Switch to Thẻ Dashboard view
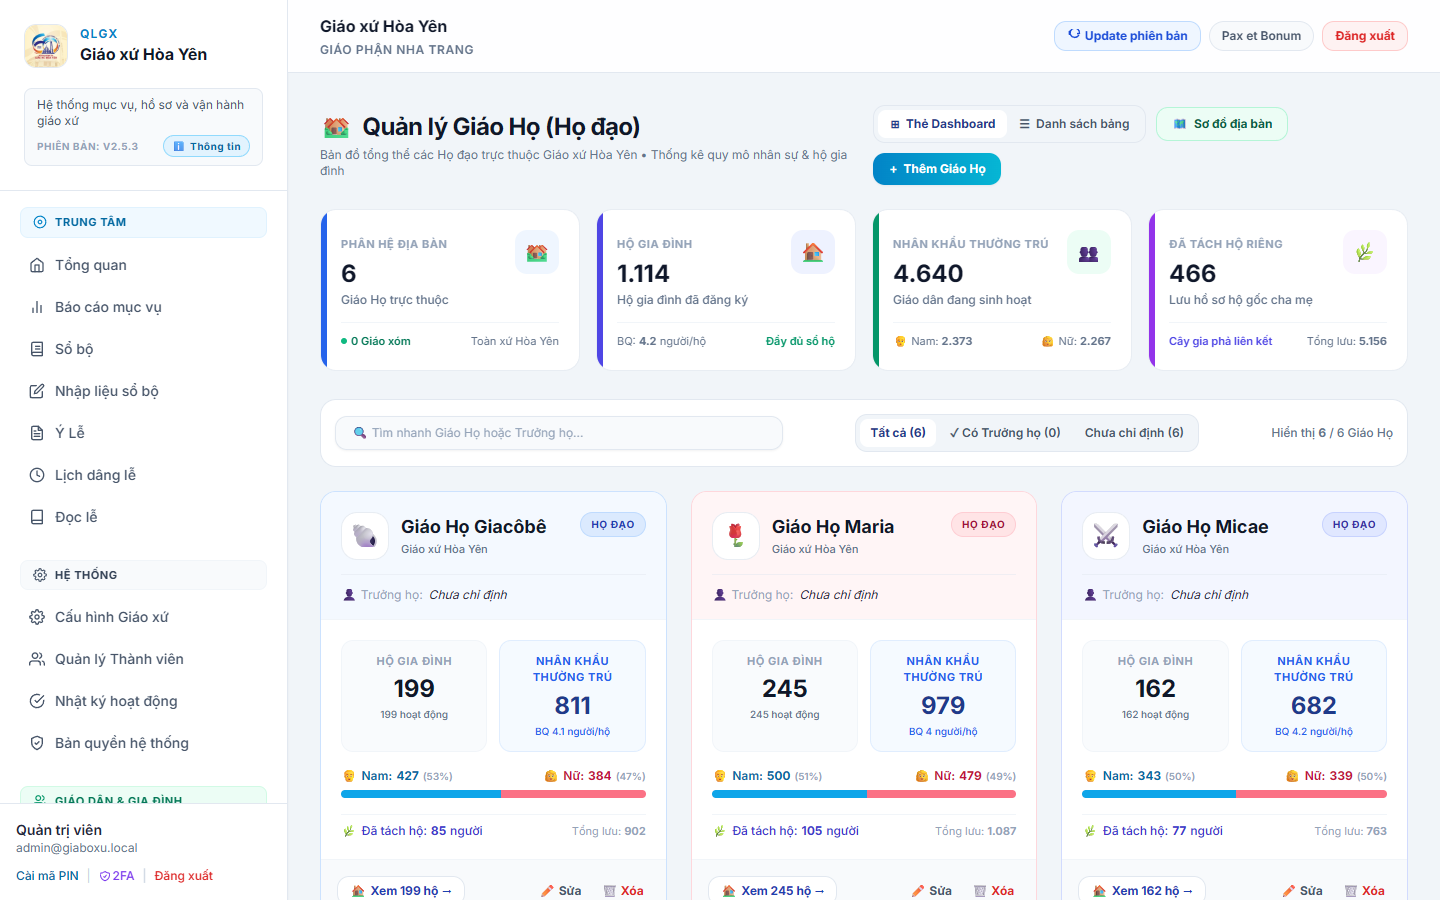The width and height of the screenshot is (1440, 900). pos(942,124)
